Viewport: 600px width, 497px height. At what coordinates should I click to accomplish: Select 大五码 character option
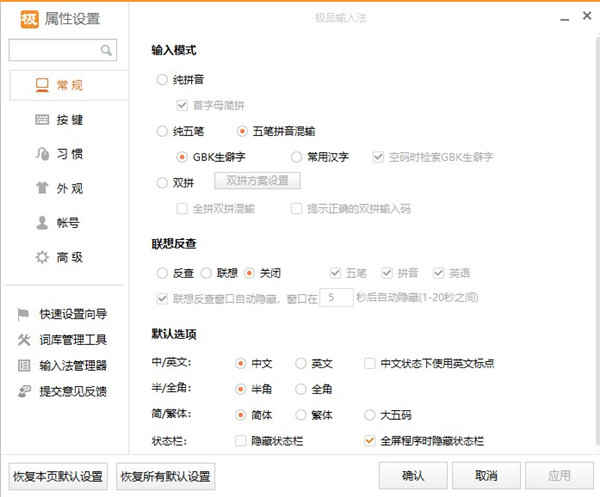tap(370, 415)
